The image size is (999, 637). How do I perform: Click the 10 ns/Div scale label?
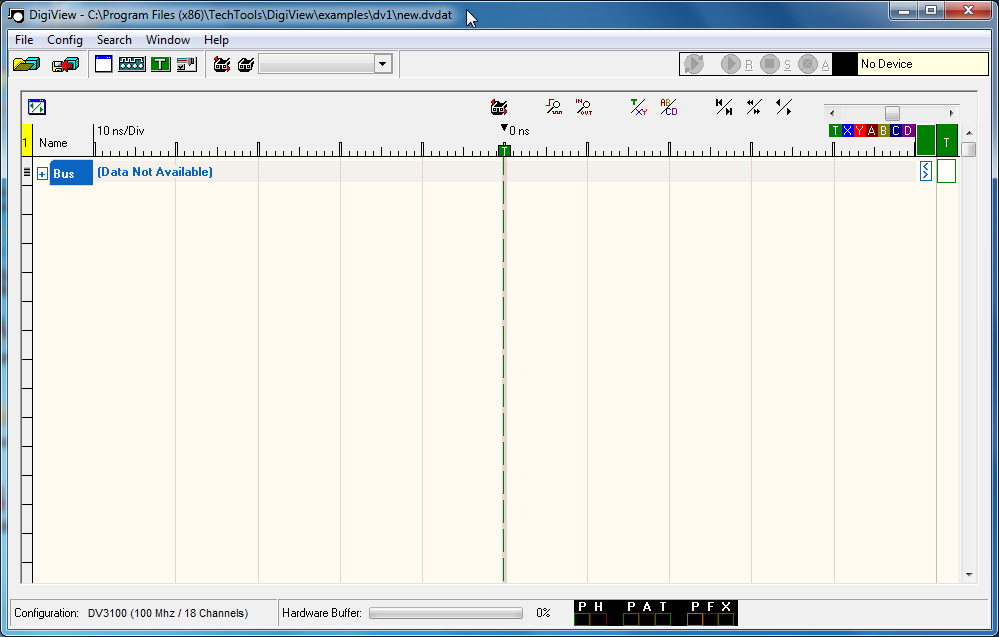120,131
